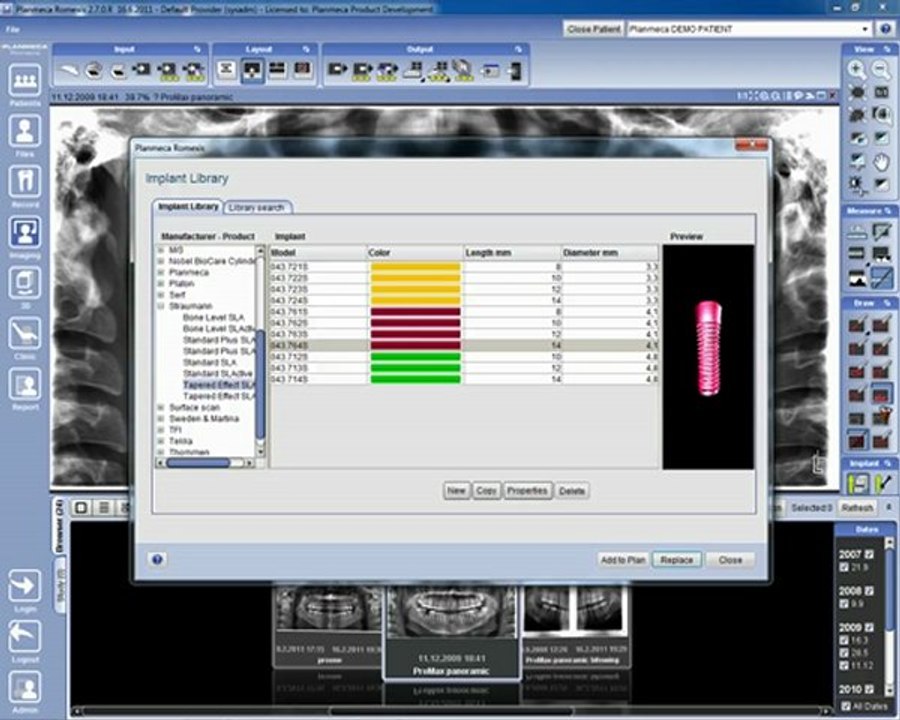Click the second Implant panel icon with pen

tap(882, 483)
